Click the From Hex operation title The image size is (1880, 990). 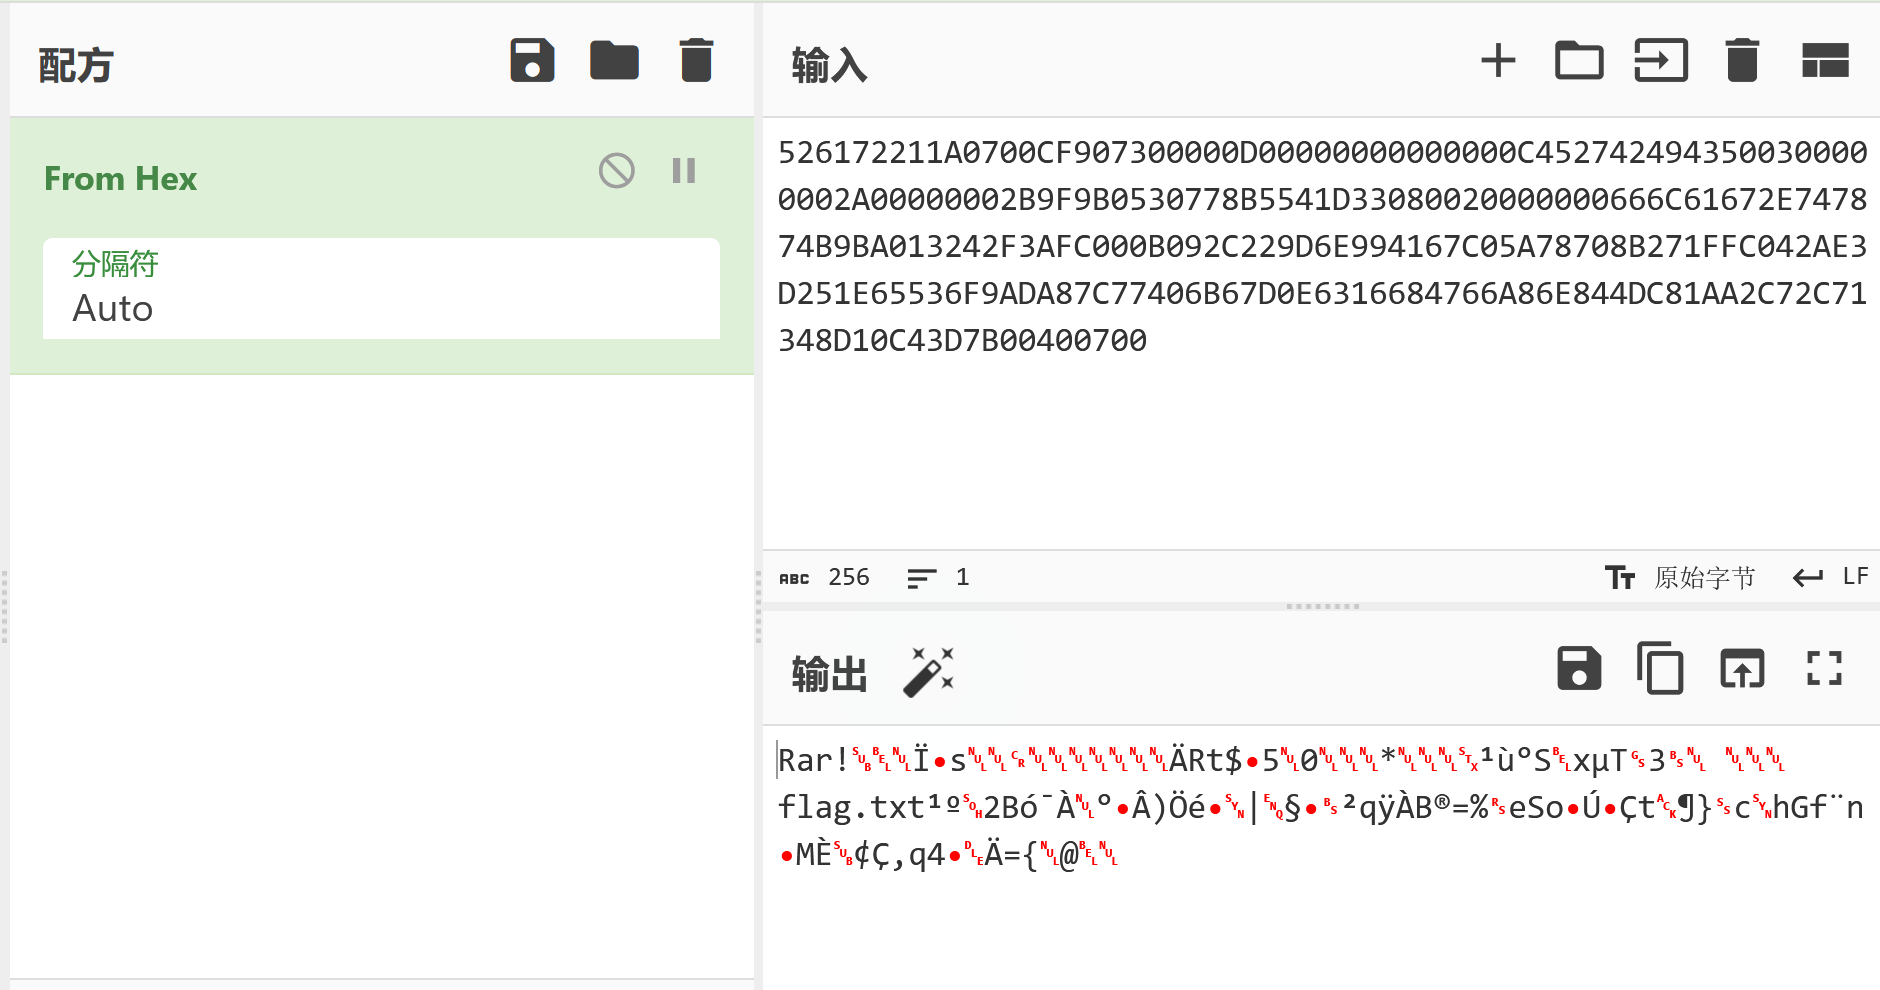pyautogui.click(x=121, y=179)
